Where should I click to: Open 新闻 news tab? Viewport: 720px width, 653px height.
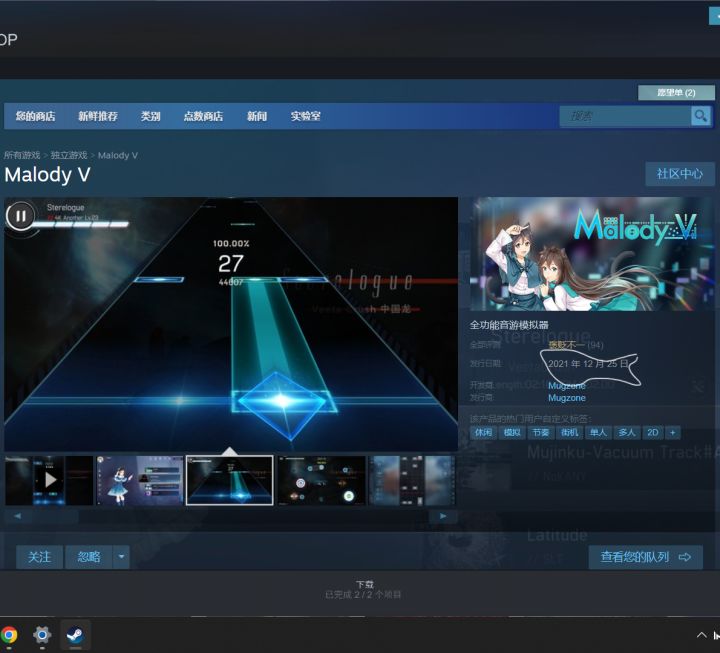click(257, 116)
